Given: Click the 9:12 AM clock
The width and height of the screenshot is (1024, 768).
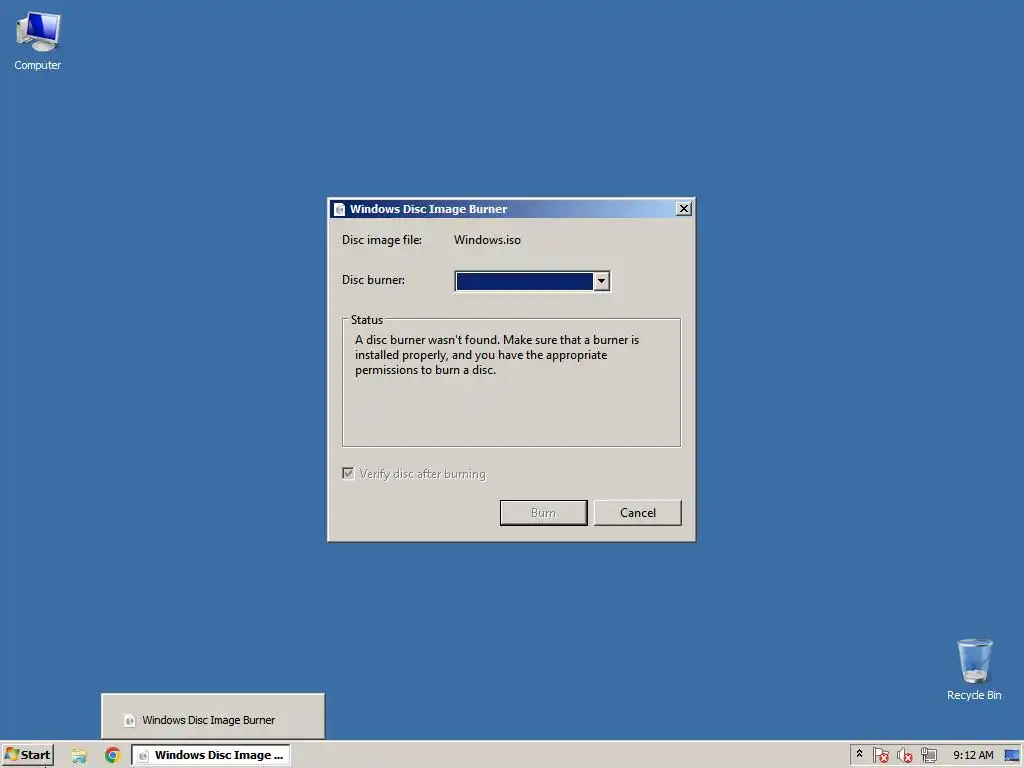Looking at the screenshot, I should [973, 755].
